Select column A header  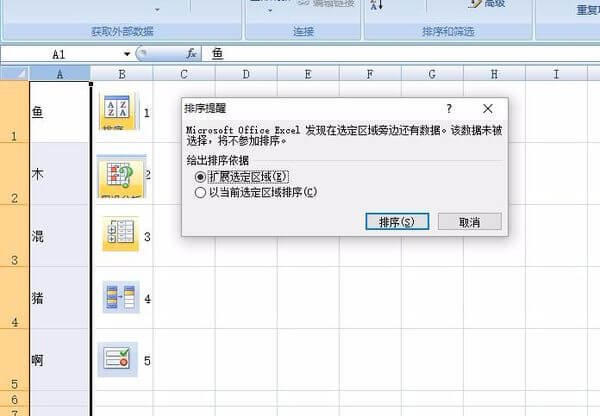[x=59, y=74]
